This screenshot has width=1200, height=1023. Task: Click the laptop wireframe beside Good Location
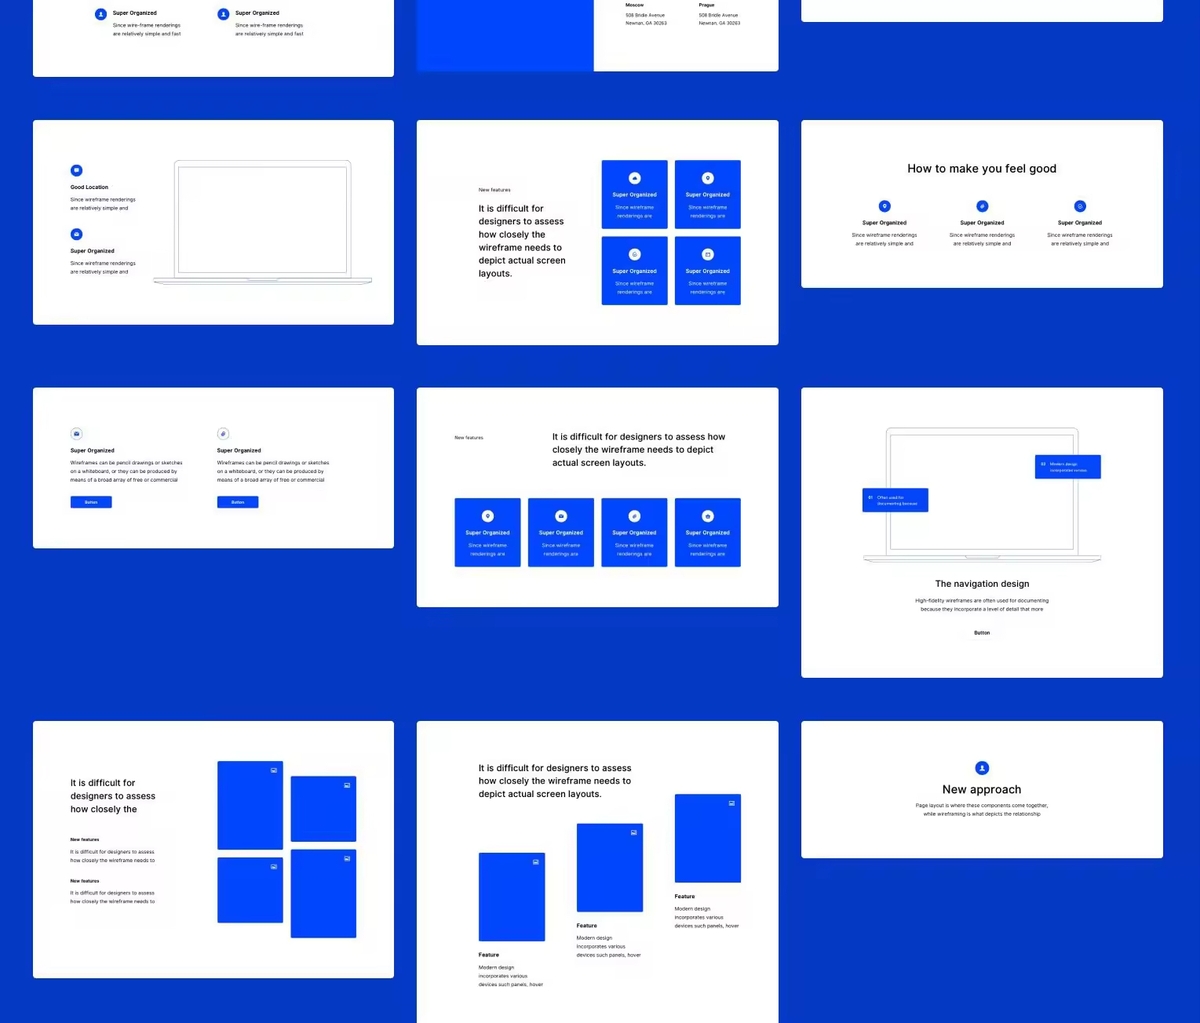pos(262,222)
